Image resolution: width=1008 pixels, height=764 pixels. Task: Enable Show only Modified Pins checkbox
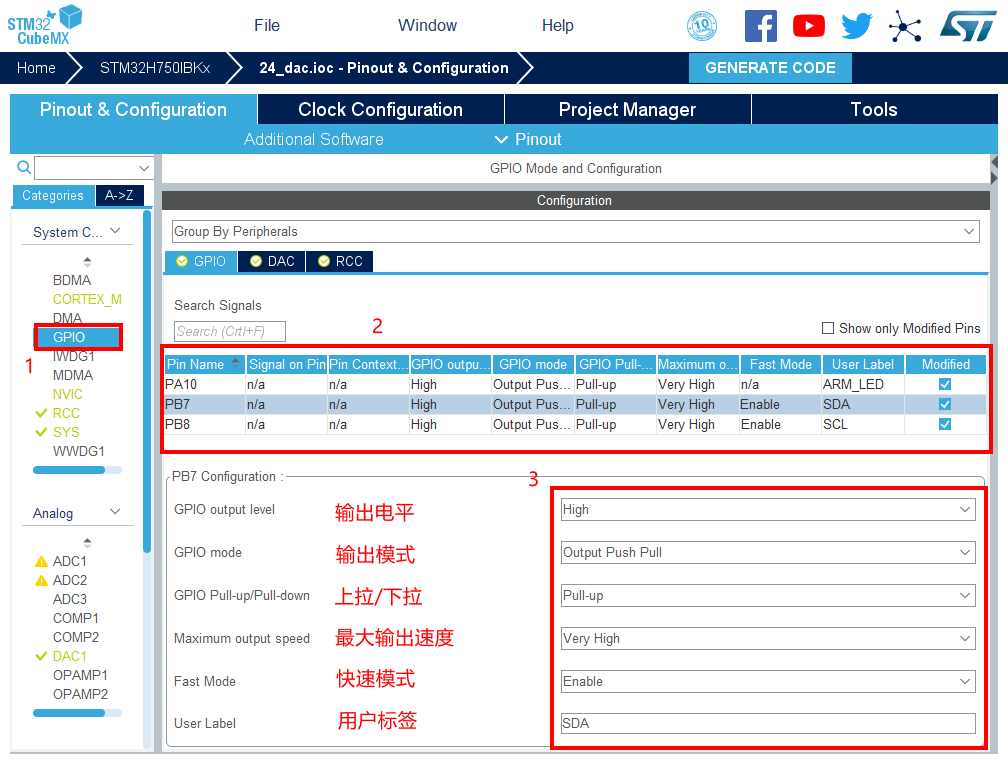(x=827, y=328)
